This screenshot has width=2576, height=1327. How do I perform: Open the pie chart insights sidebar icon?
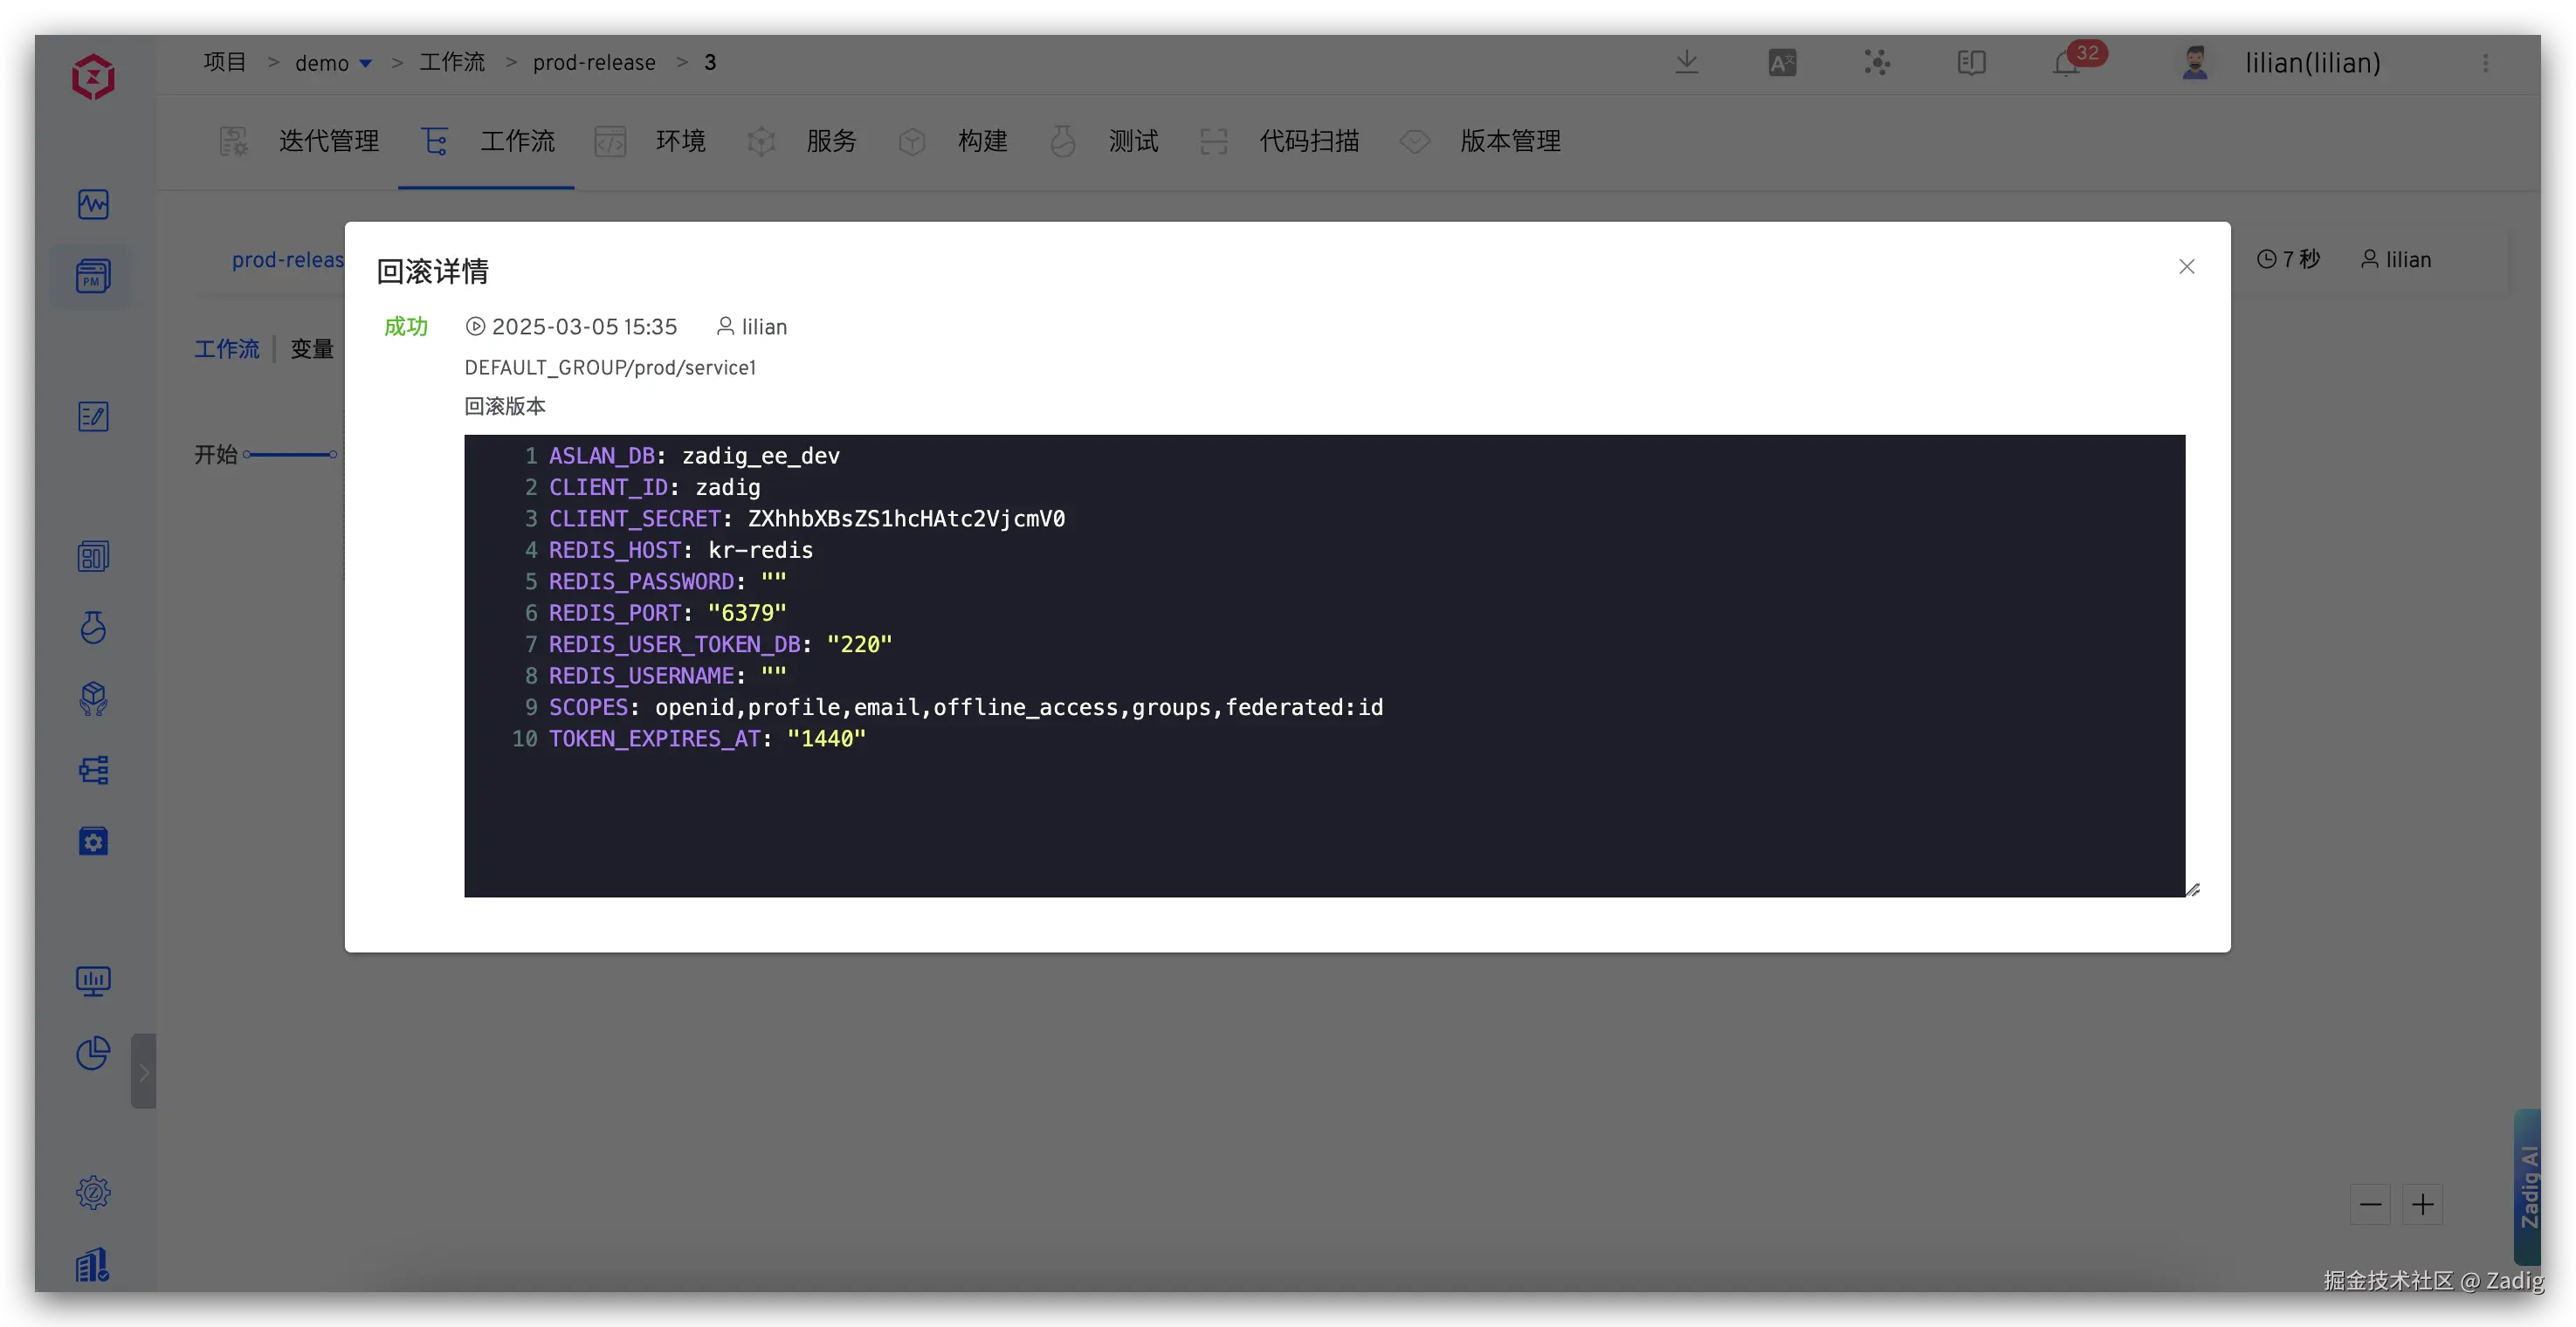(93, 1052)
